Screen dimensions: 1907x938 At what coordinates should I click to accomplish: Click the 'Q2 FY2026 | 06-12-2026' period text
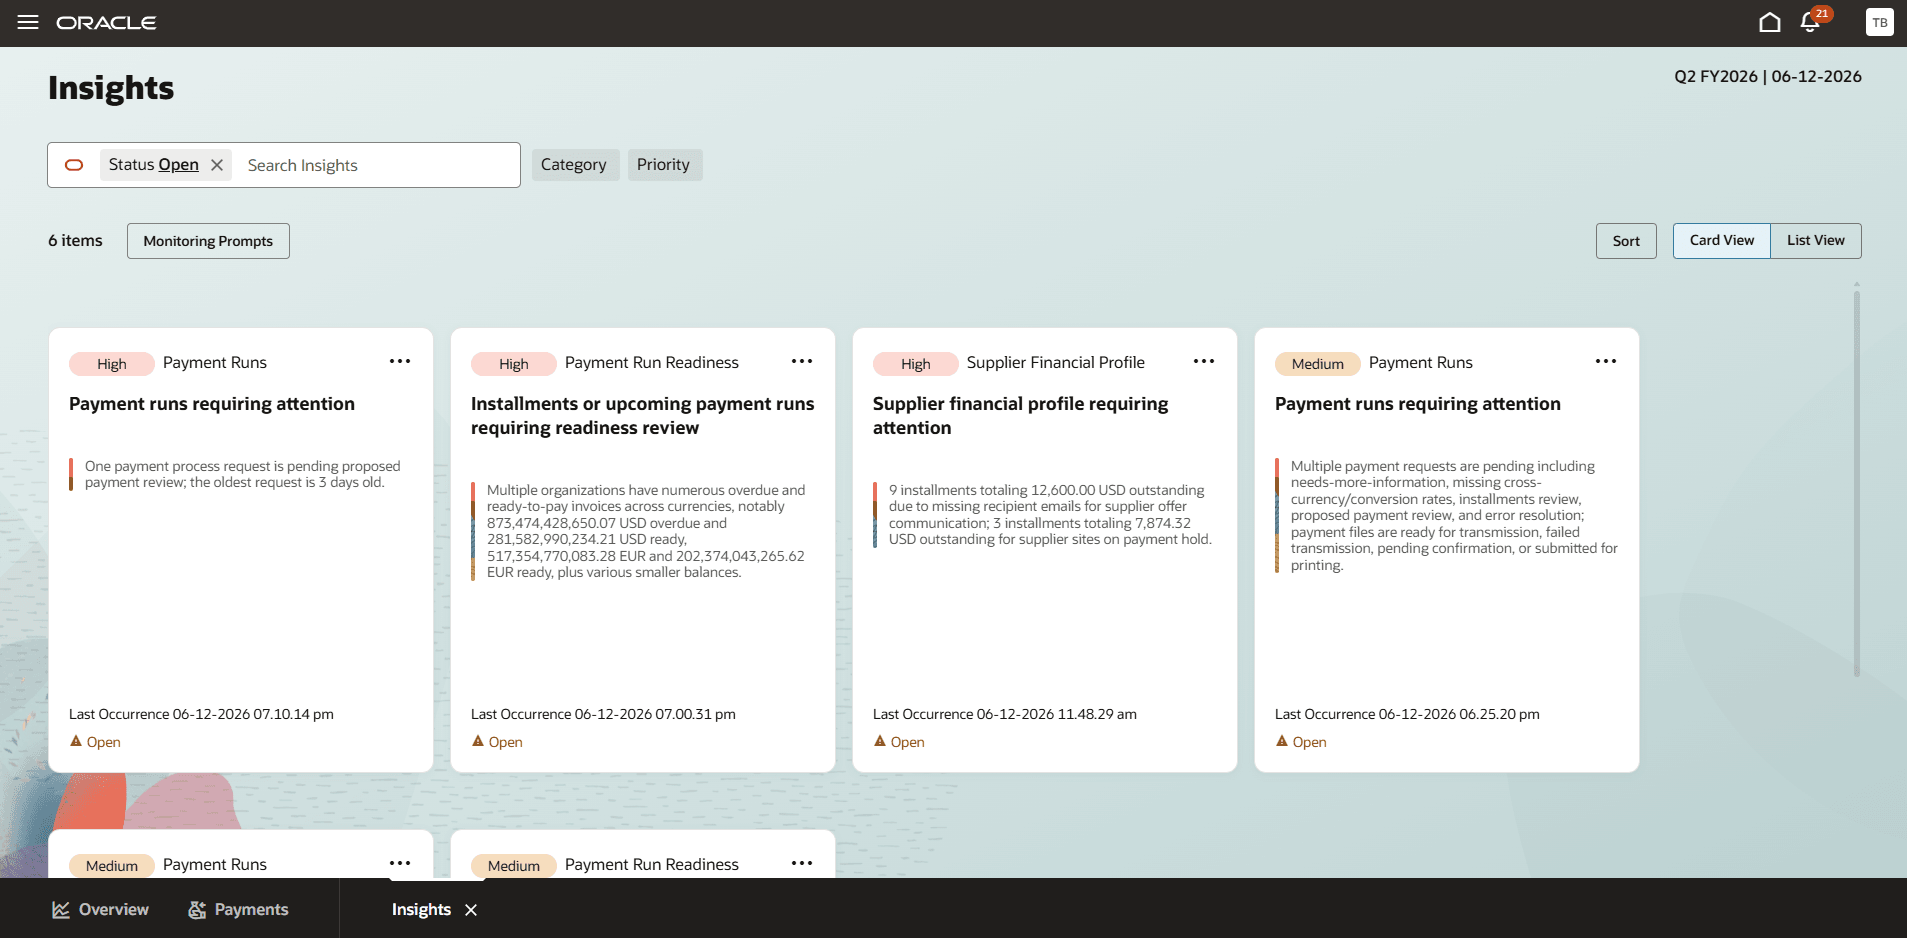(x=1767, y=76)
